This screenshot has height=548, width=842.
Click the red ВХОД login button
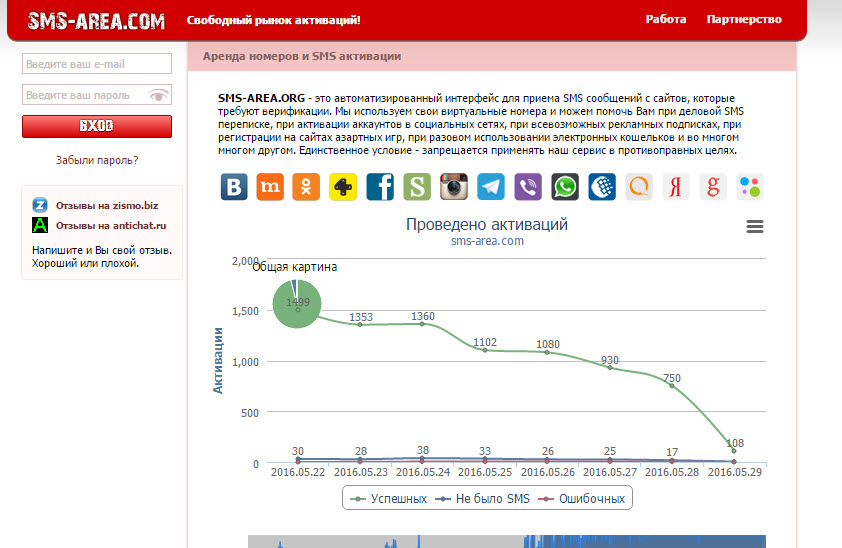[97, 126]
